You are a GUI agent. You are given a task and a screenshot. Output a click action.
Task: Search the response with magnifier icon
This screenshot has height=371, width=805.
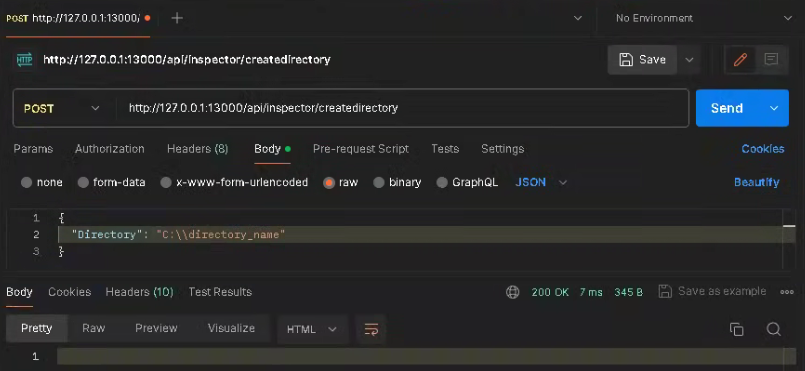click(773, 329)
